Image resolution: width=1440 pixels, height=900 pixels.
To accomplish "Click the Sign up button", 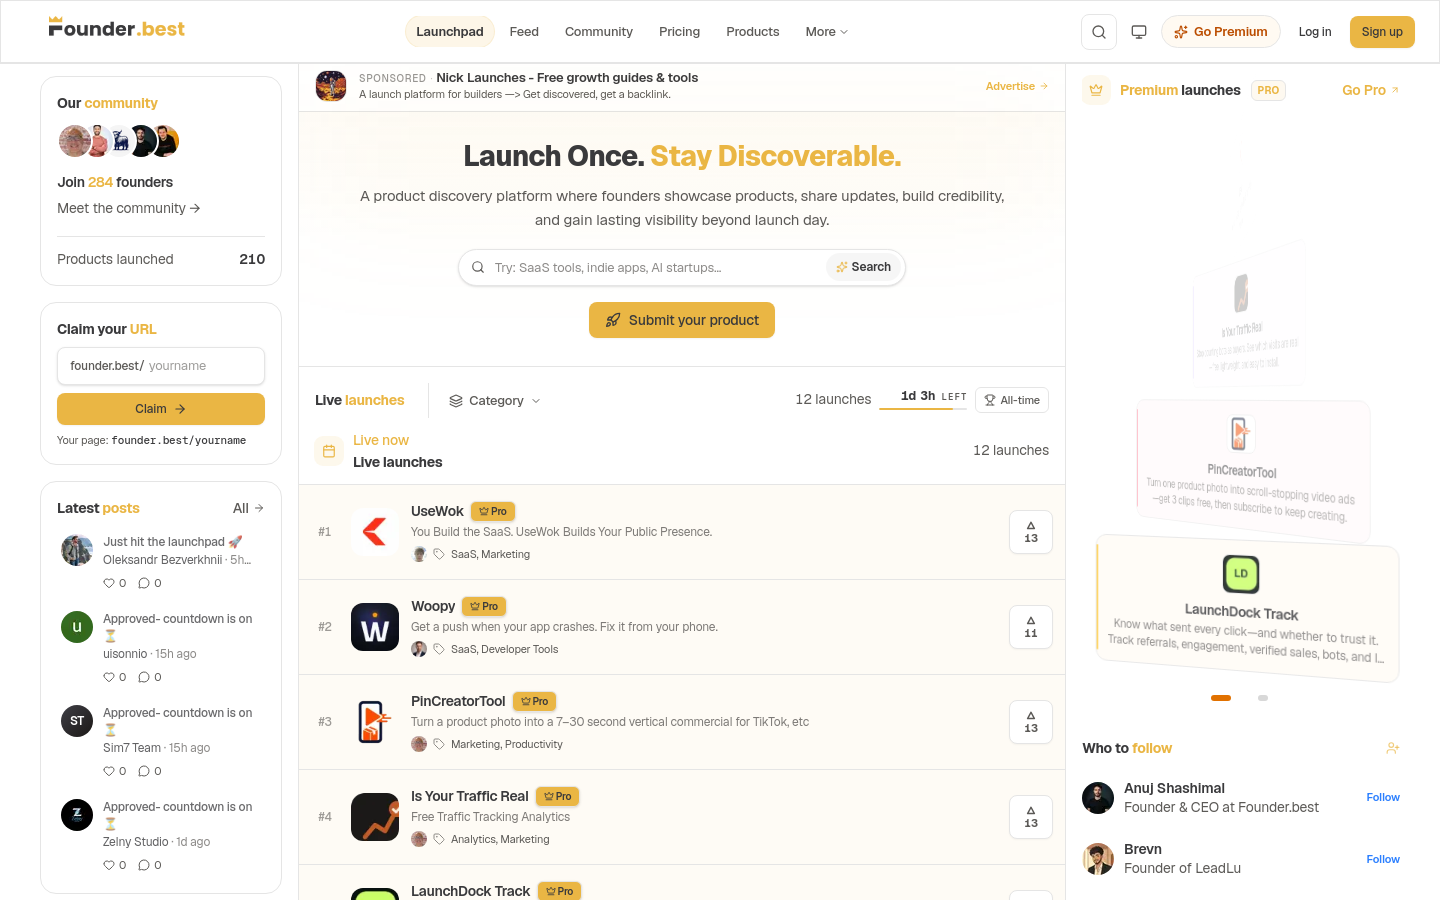I will pyautogui.click(x=1382, y=32).
